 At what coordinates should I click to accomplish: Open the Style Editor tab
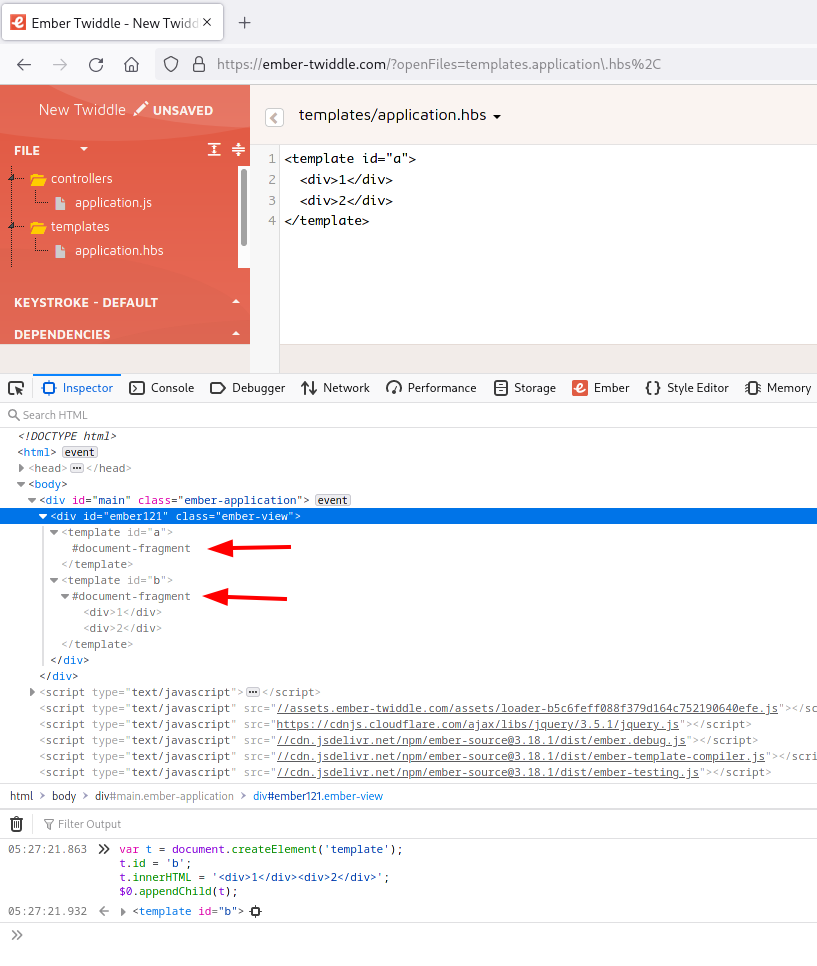click(687, 388)
